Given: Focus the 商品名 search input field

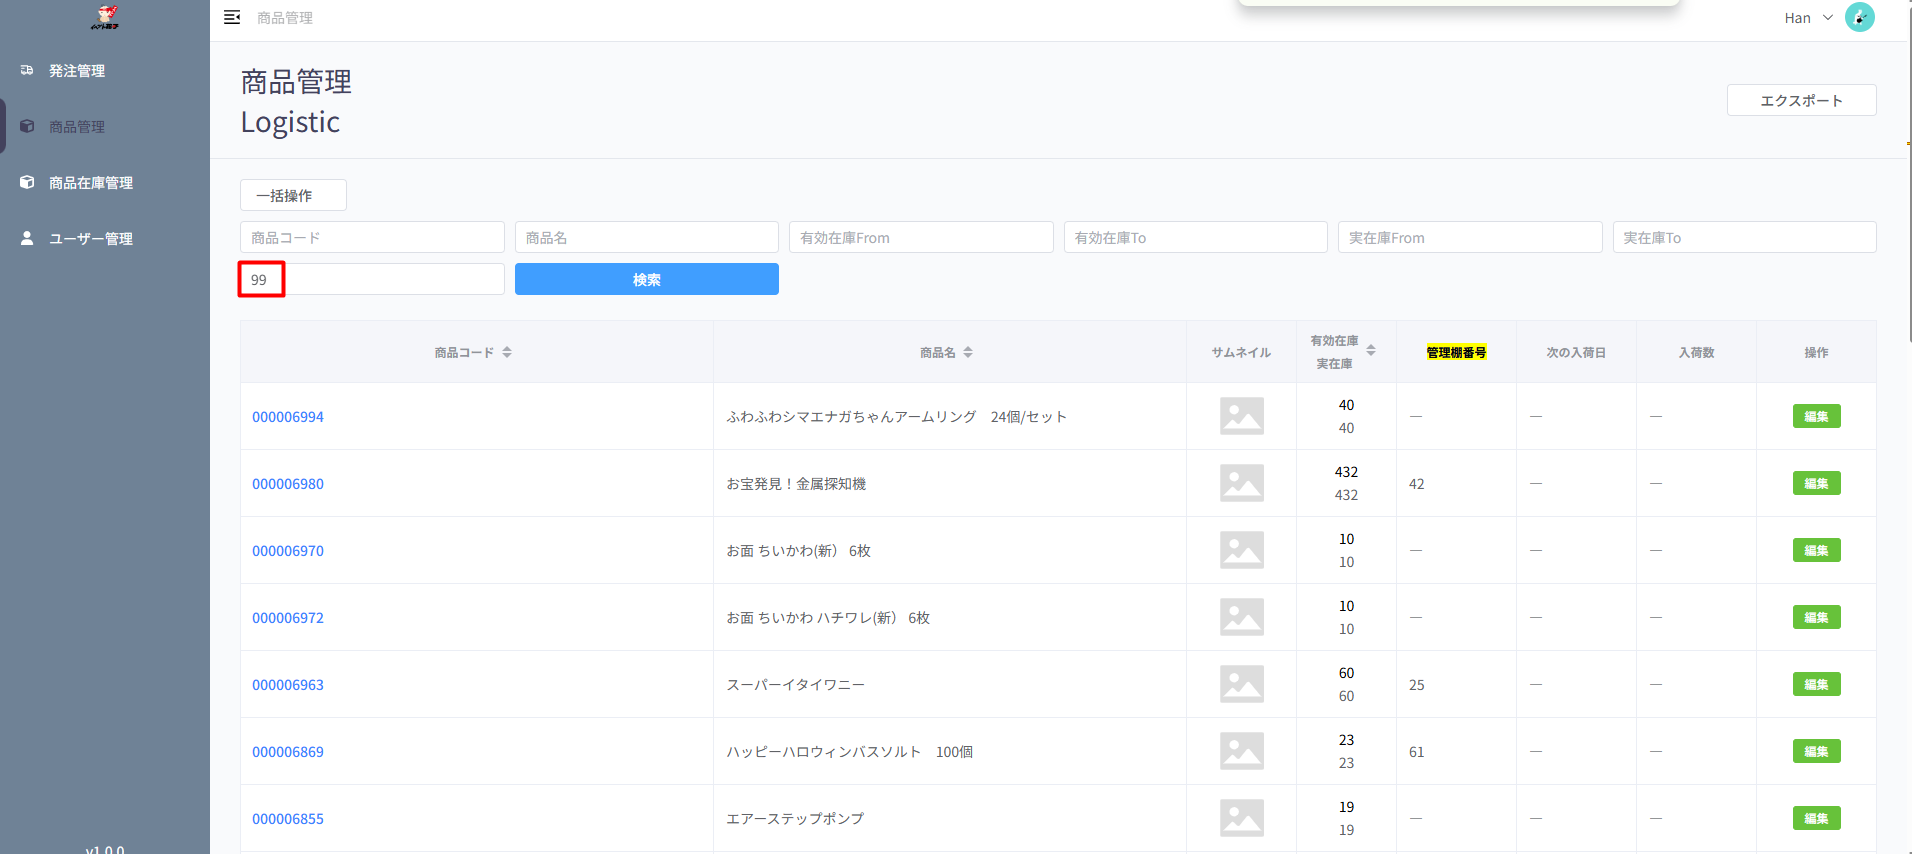Looking at the screenshot, I should [x=646, y=237].
